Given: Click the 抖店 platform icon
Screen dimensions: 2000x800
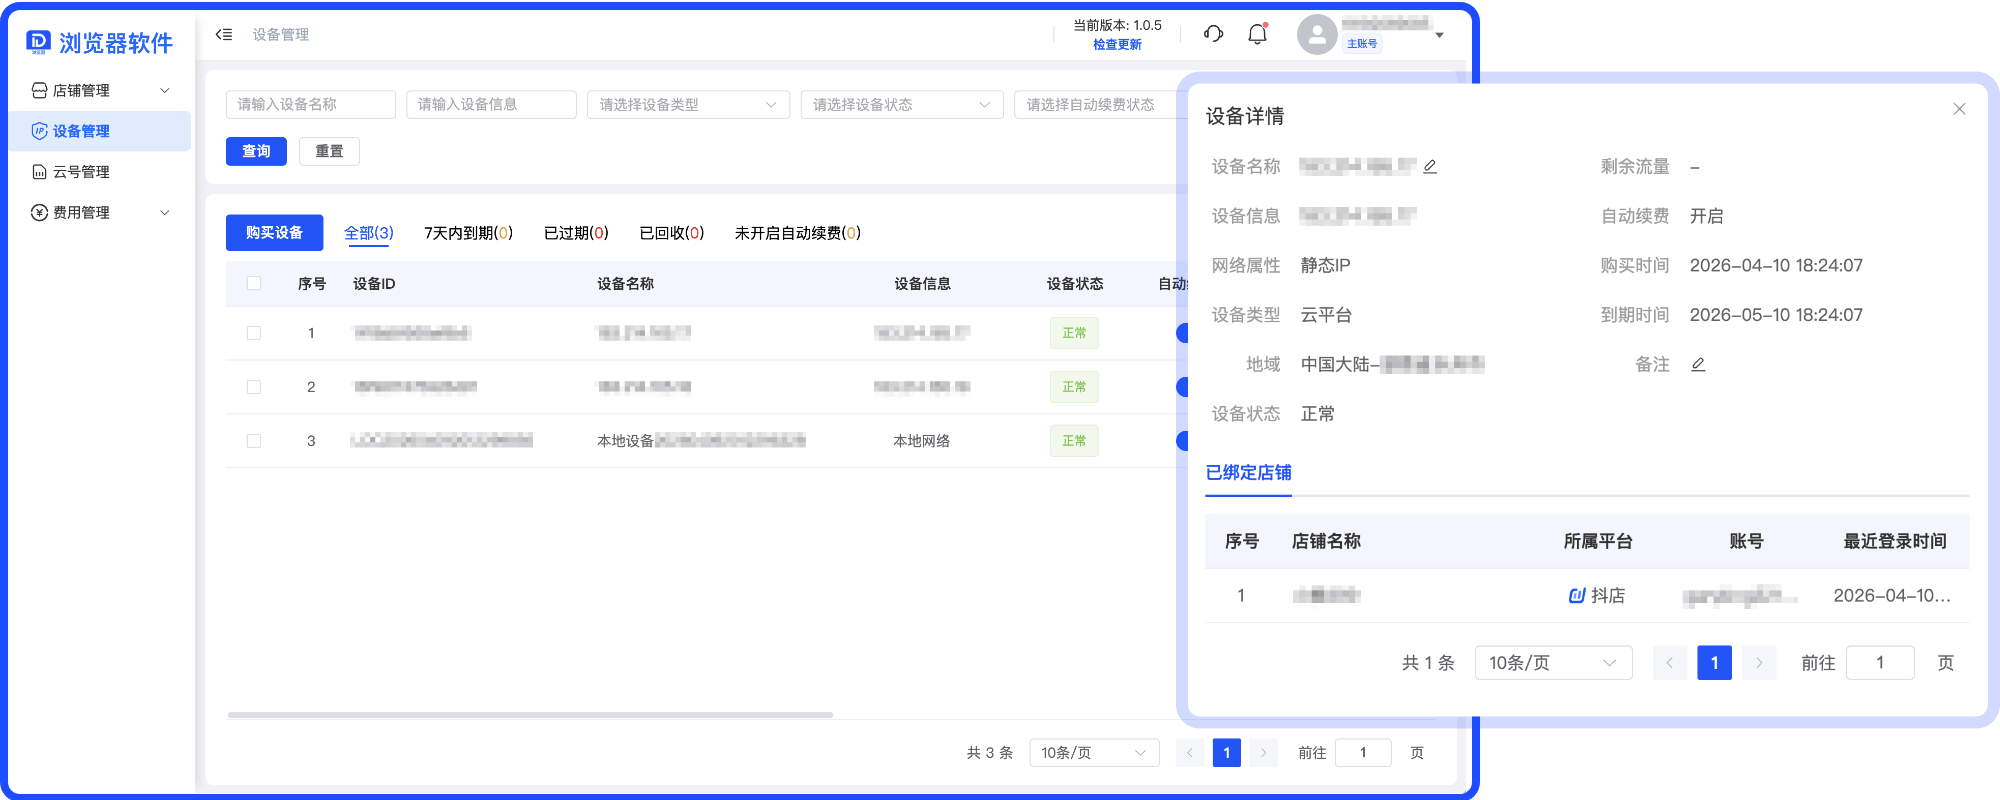Looking at the screenshot, I should coord(1577,595).
